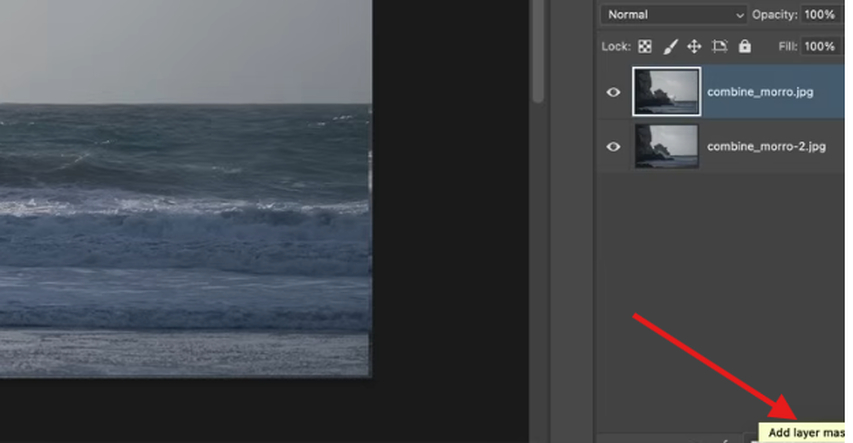853x443 pixels.
Task: Toggle lock all padlock icon
Action: (745, 47)
